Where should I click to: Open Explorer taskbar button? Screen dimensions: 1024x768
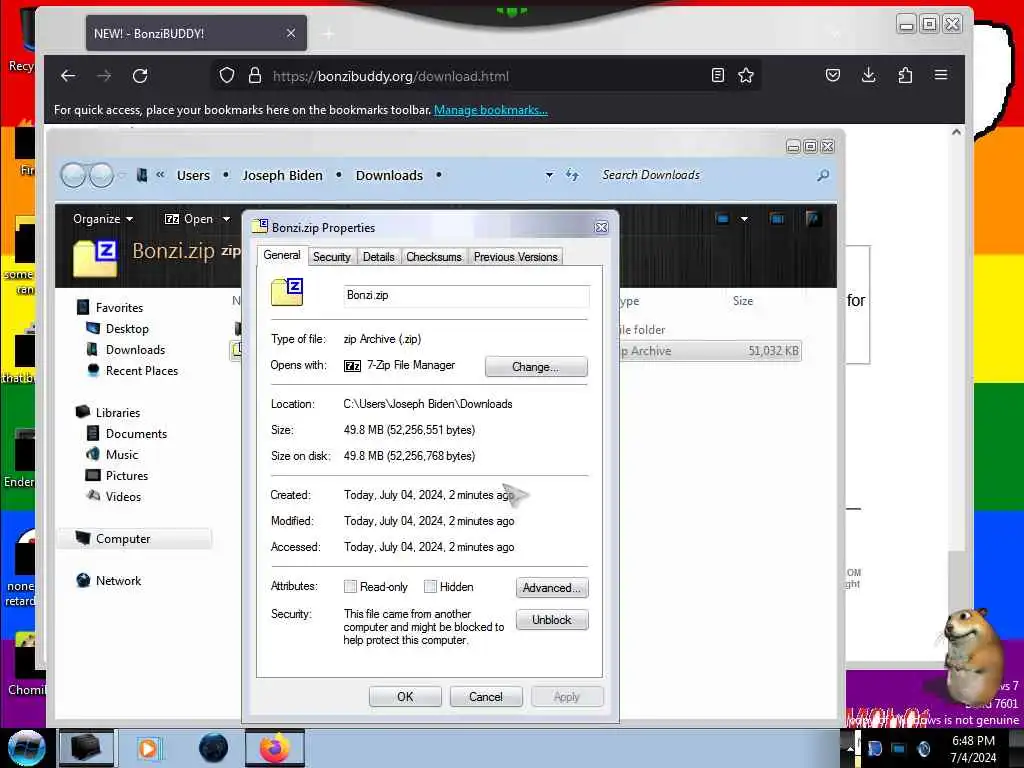point(86,748)
